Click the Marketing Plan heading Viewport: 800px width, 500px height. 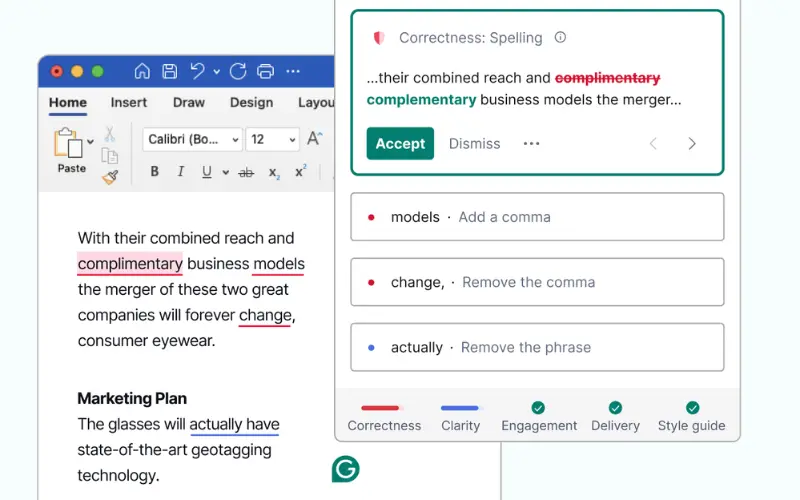tap(132, 398)
